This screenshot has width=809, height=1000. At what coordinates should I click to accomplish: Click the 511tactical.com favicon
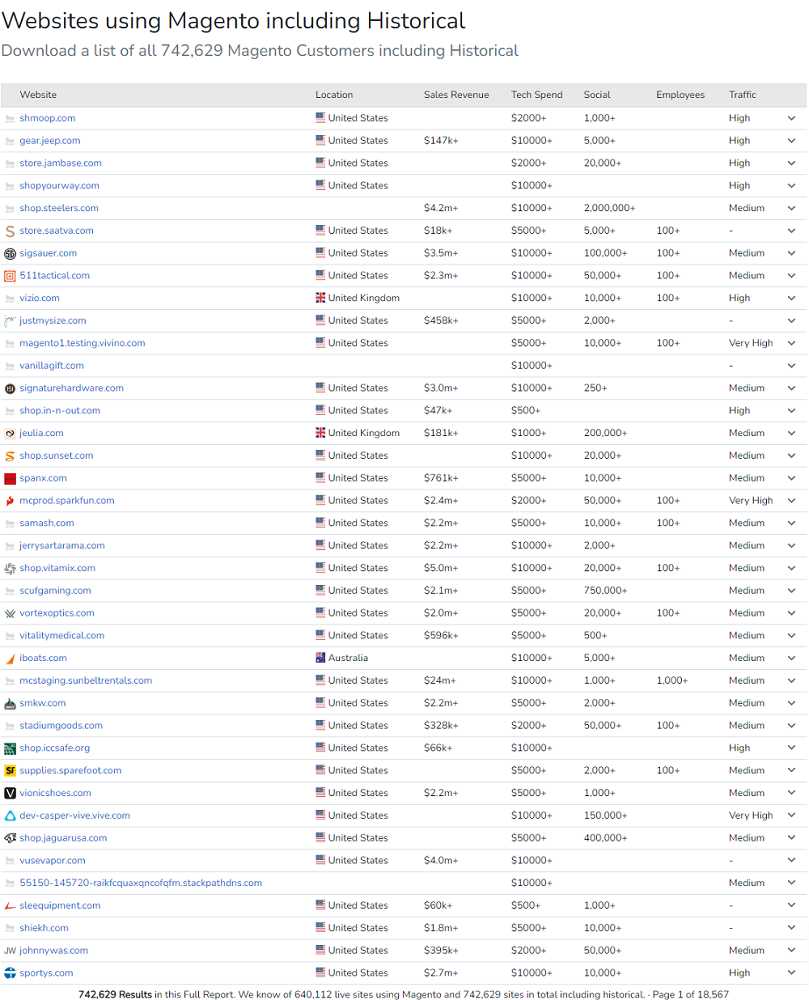pyautogui.click(x=10, y=276)
